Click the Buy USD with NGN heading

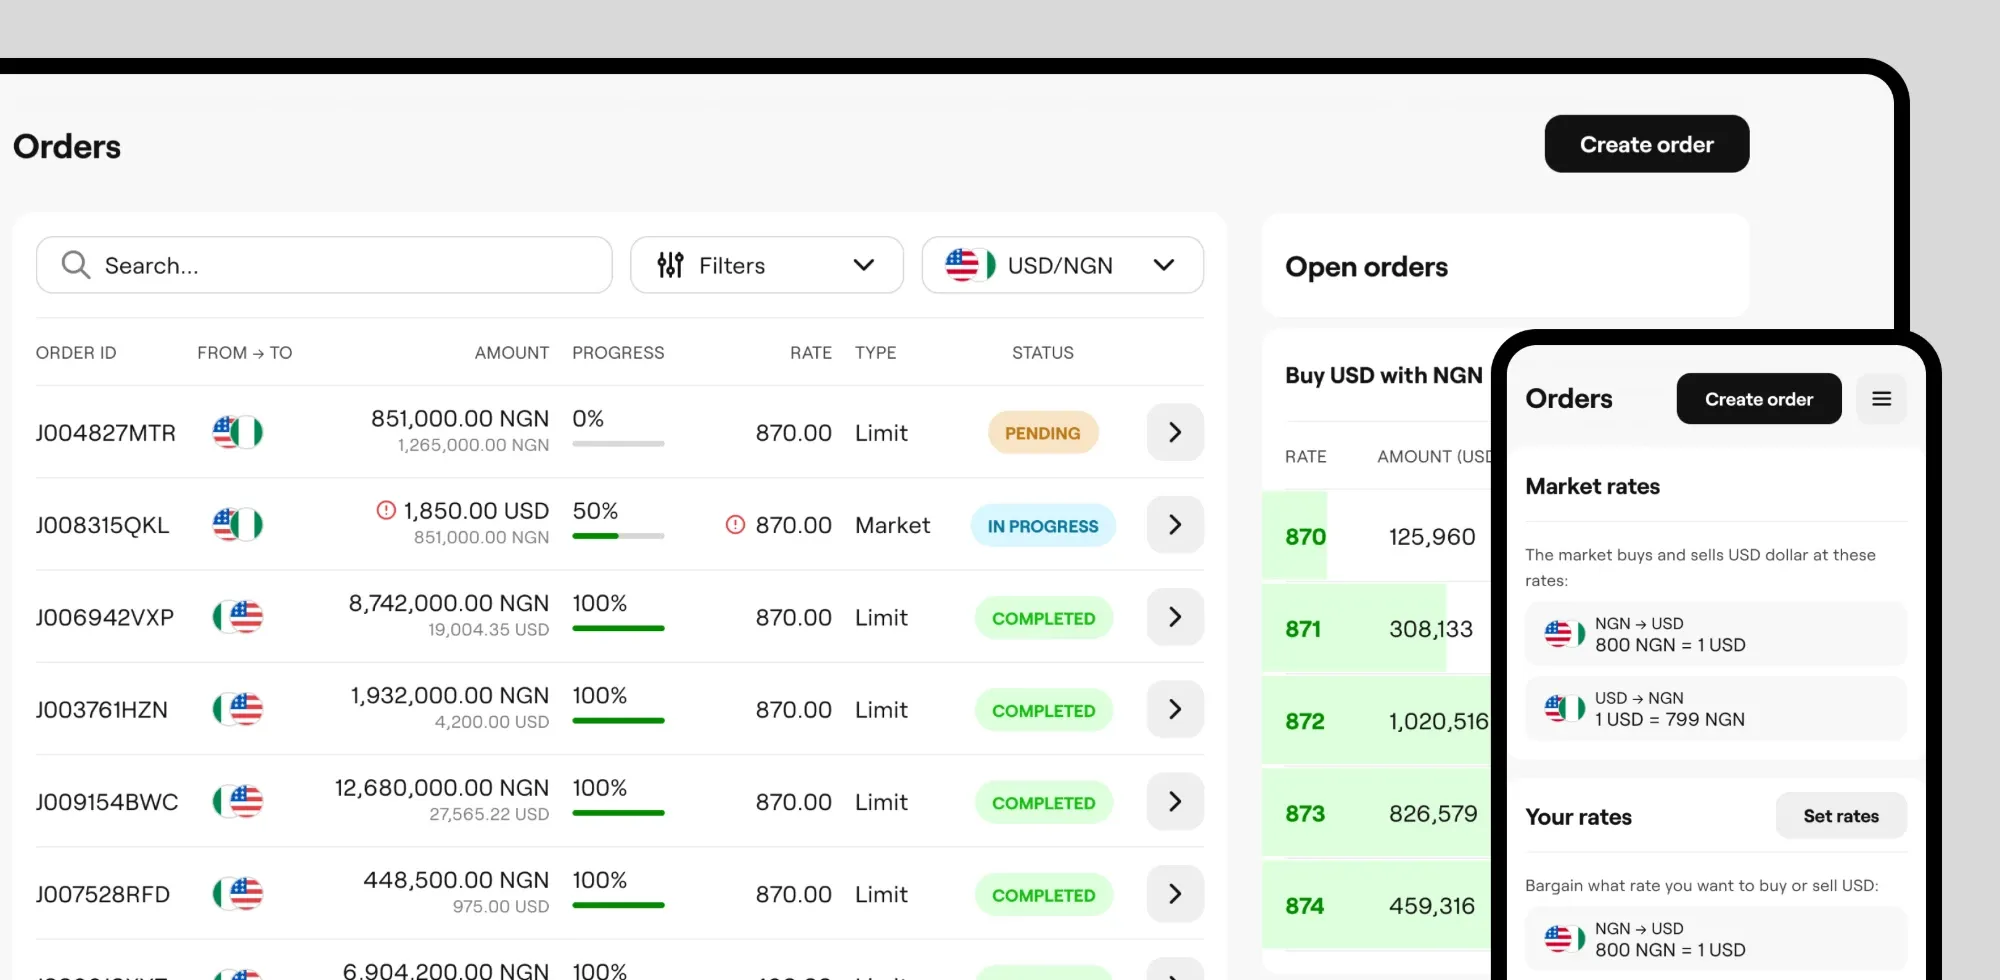pos(1383,375)
